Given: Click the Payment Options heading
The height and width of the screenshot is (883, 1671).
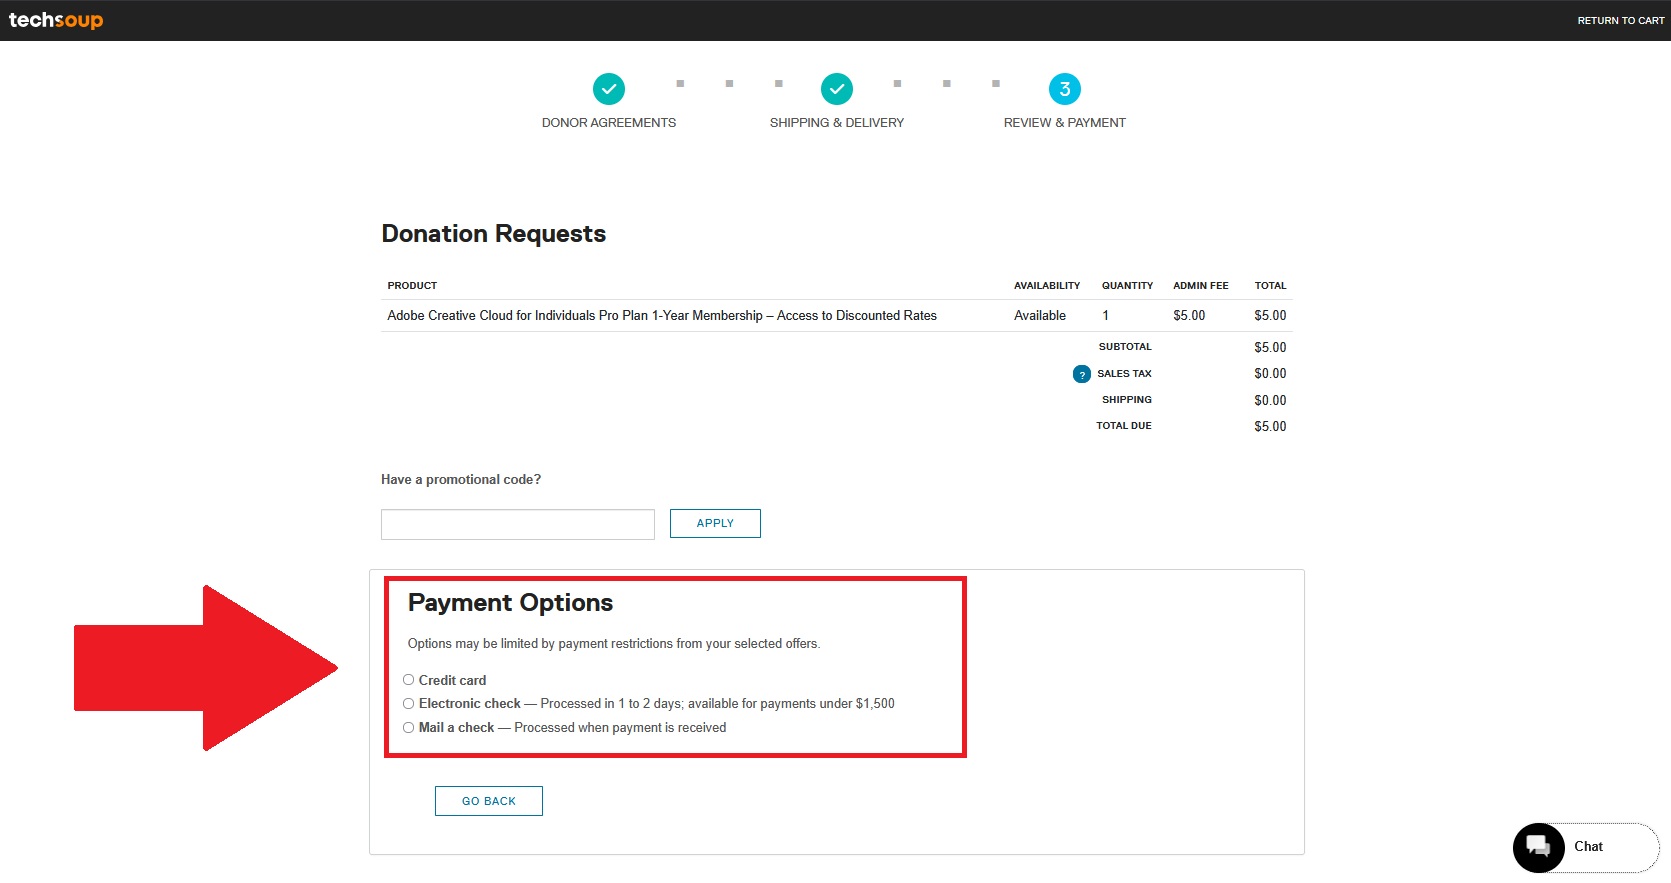Looking at the screenshot, I should [x=510, y=603].
